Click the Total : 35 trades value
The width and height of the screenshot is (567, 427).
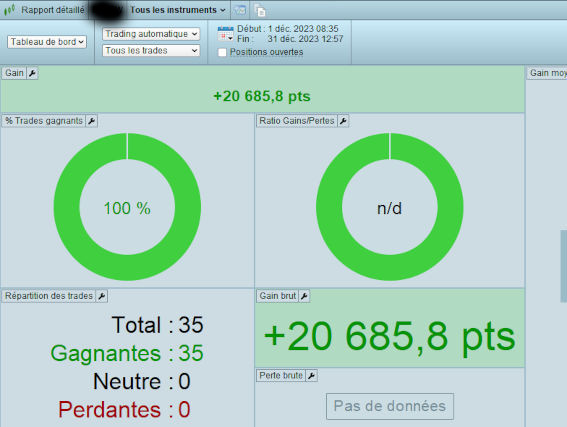(x=158, y=325)
